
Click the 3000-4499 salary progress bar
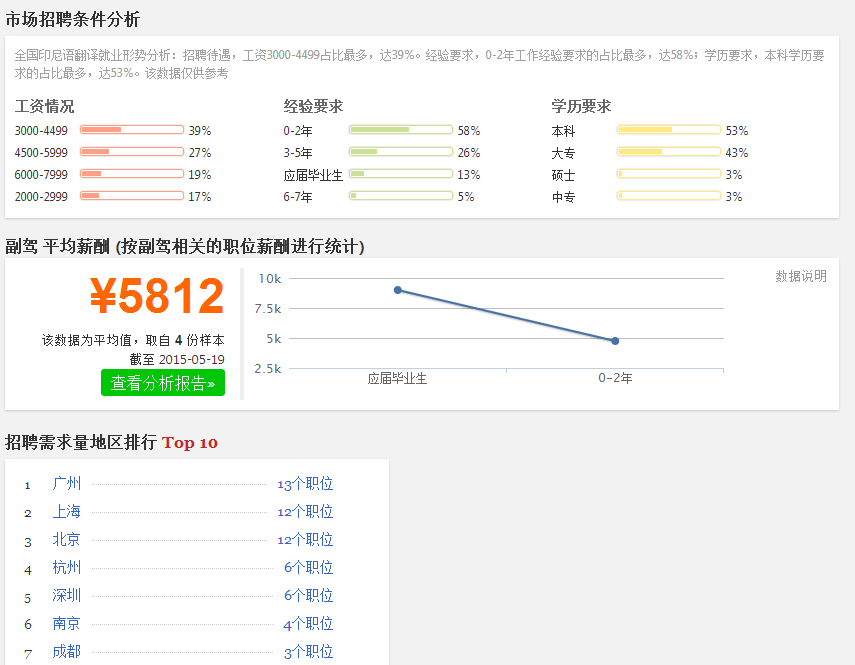[x=132, y=130]
